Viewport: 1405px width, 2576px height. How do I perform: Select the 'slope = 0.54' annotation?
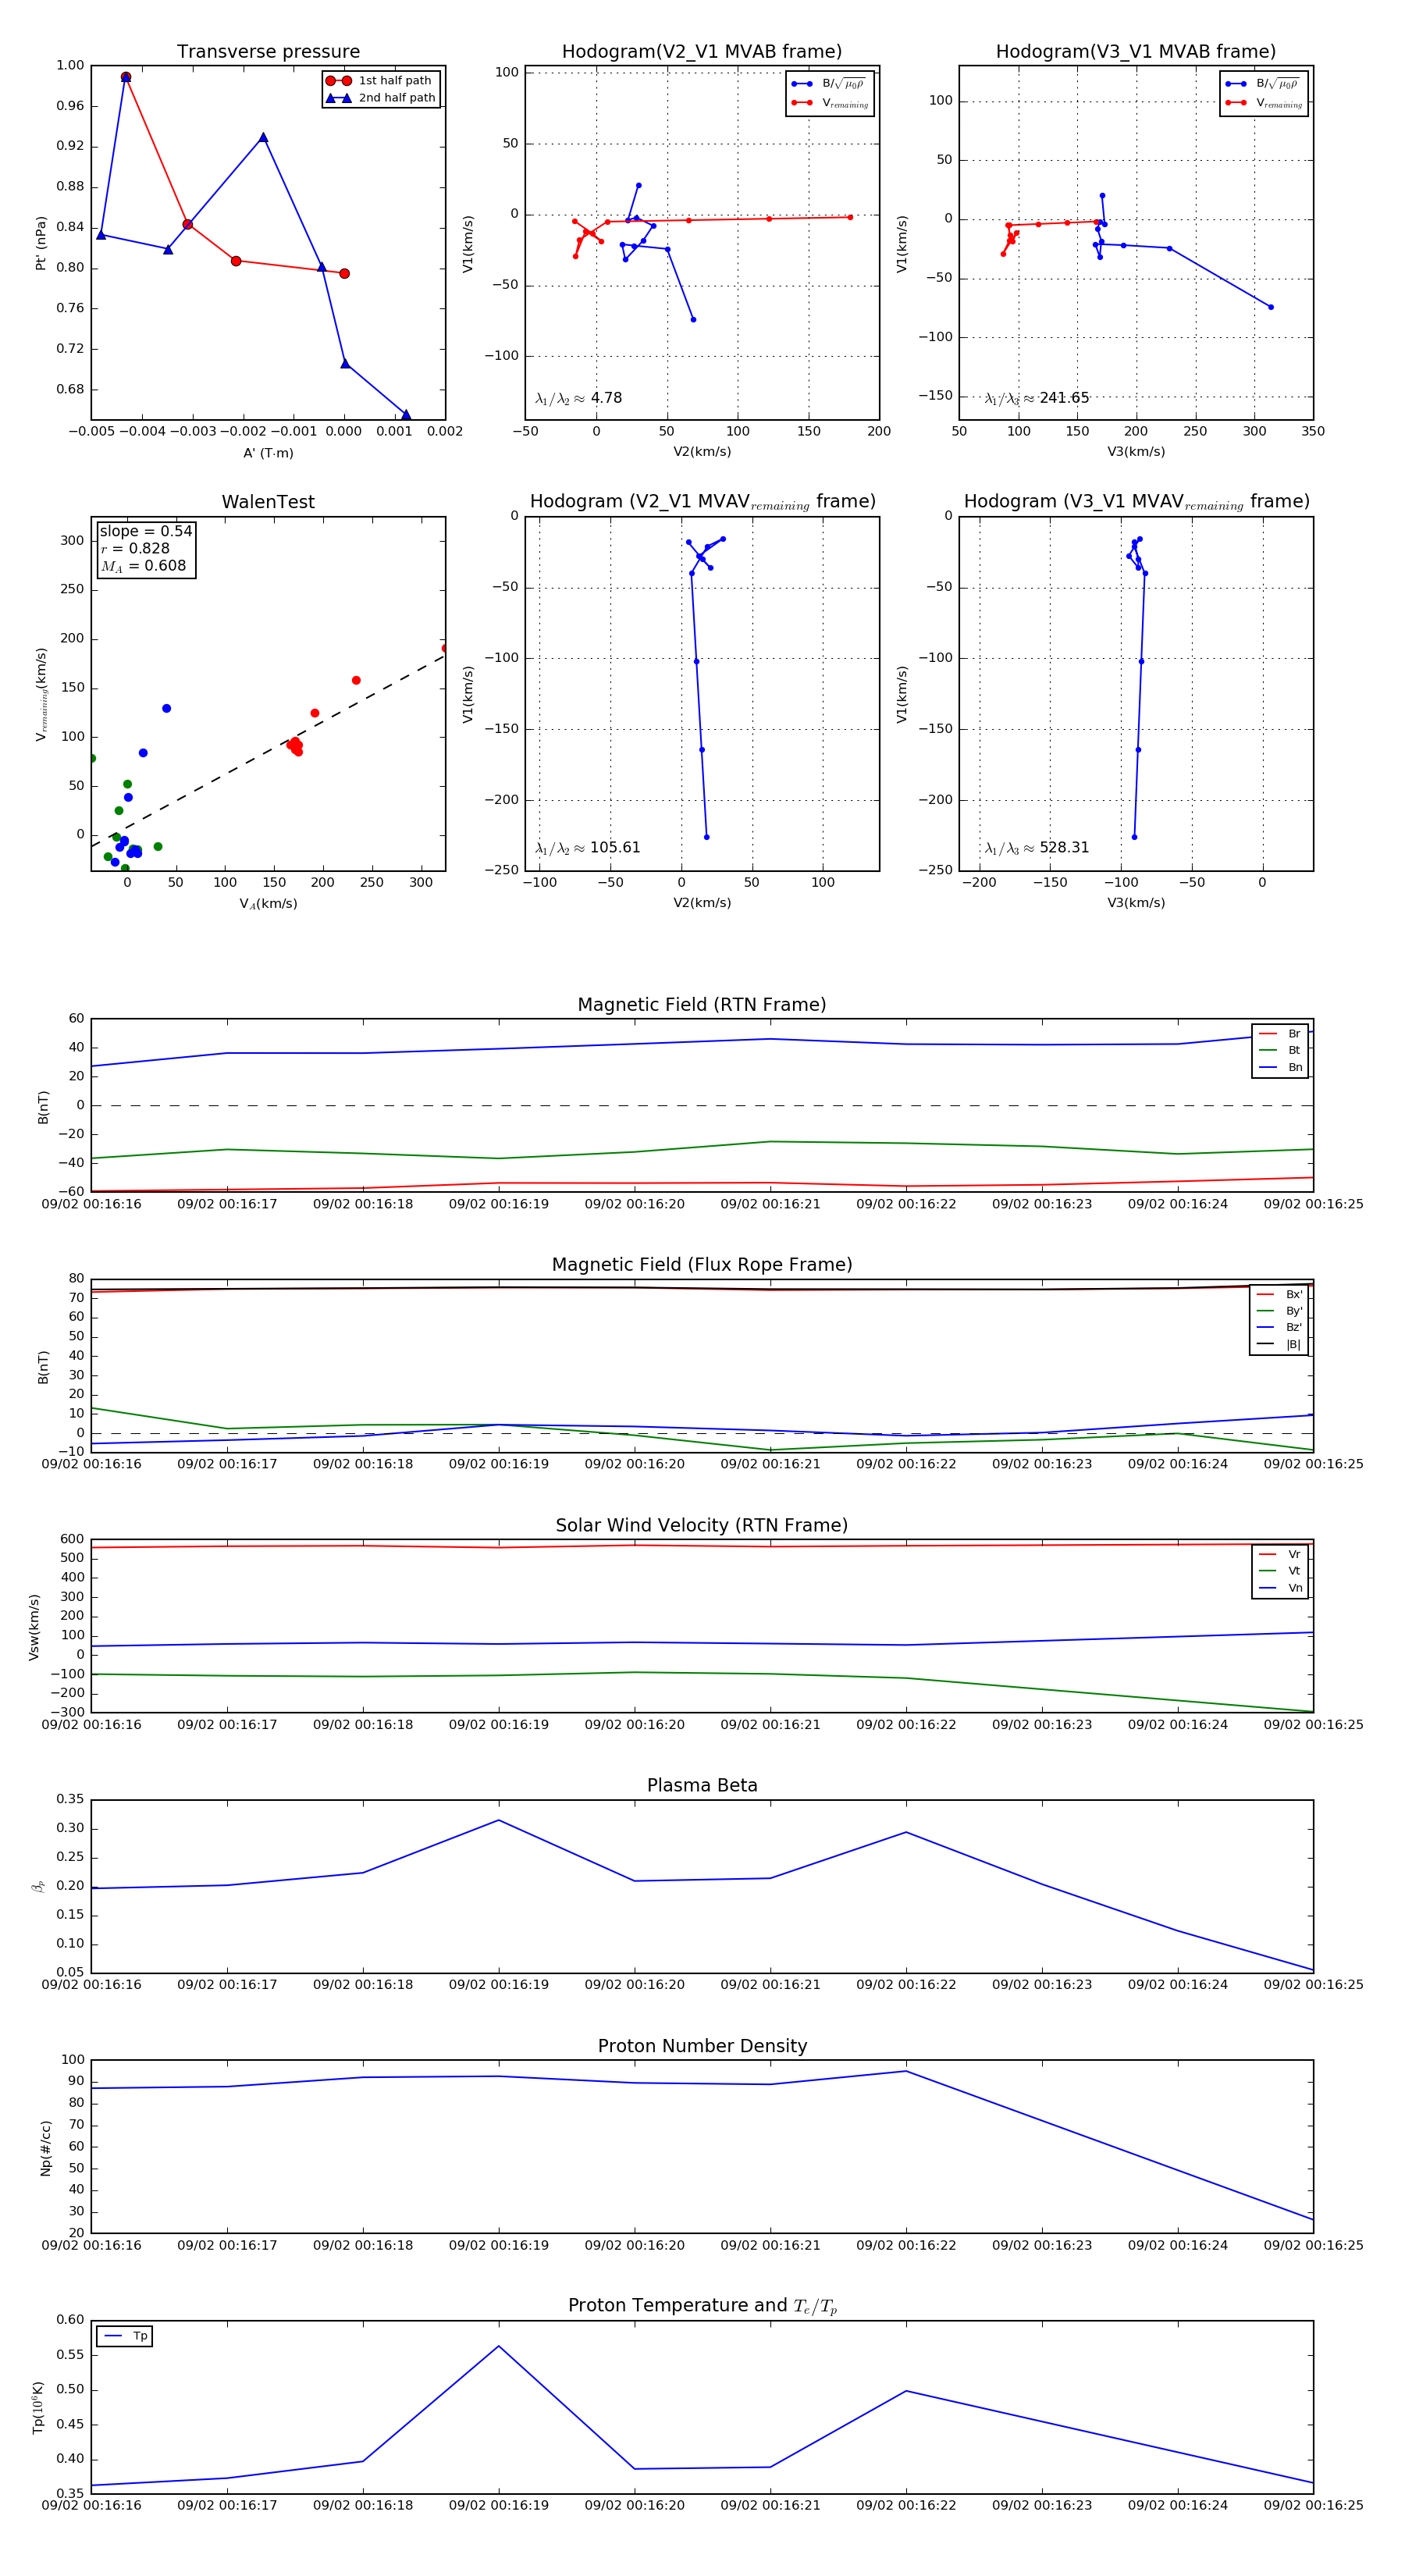(146, 531)
